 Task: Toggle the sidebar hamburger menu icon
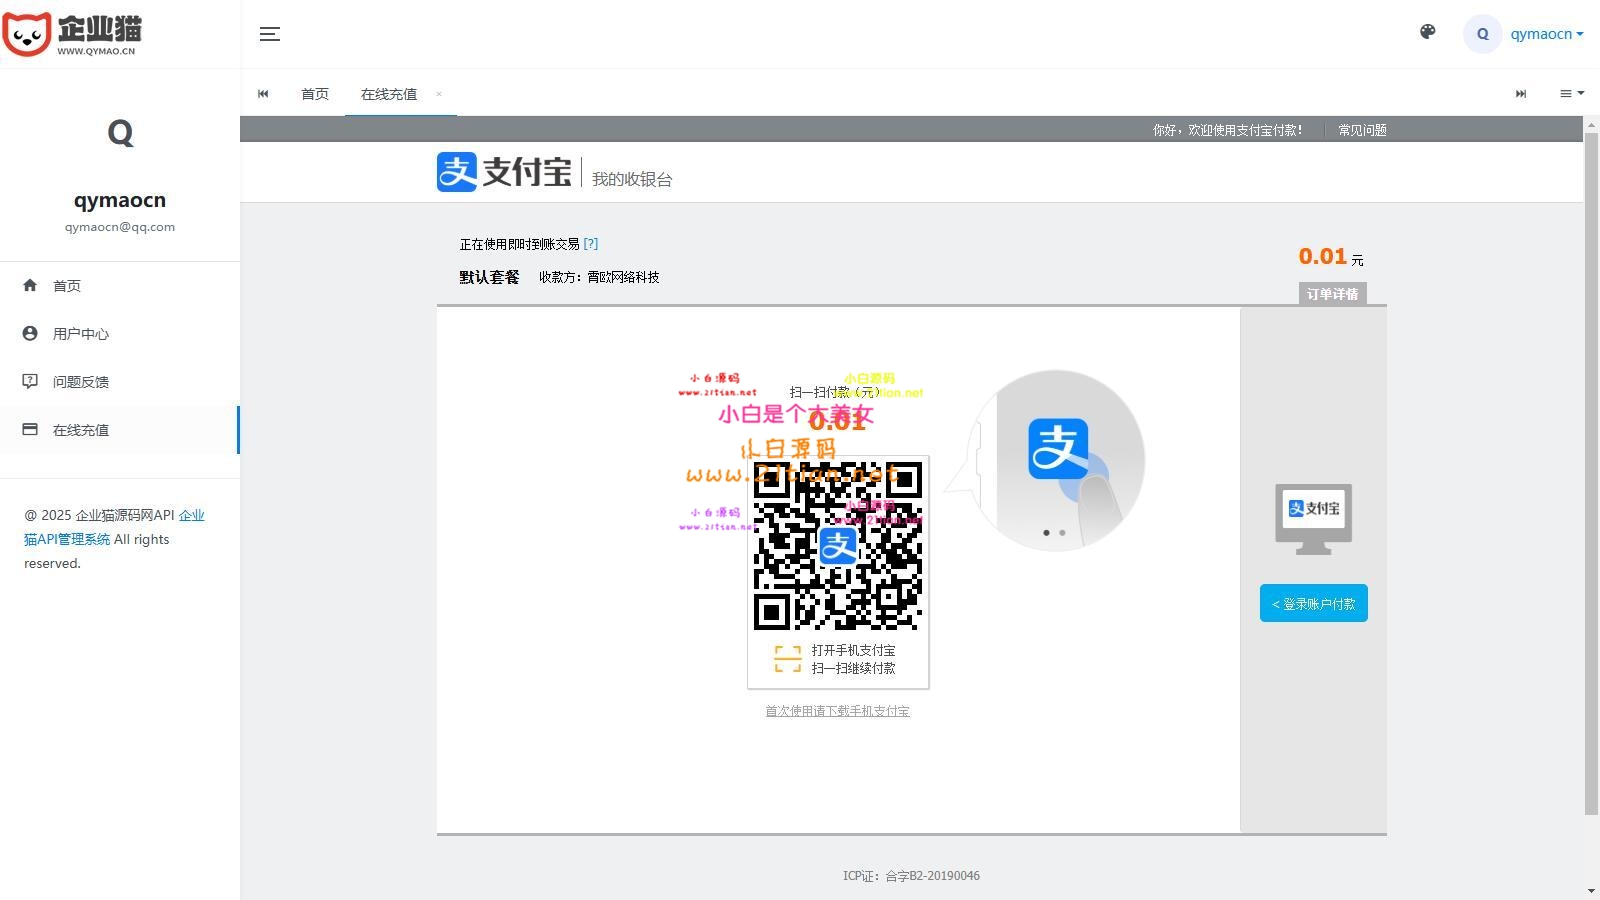click(269, 34)
